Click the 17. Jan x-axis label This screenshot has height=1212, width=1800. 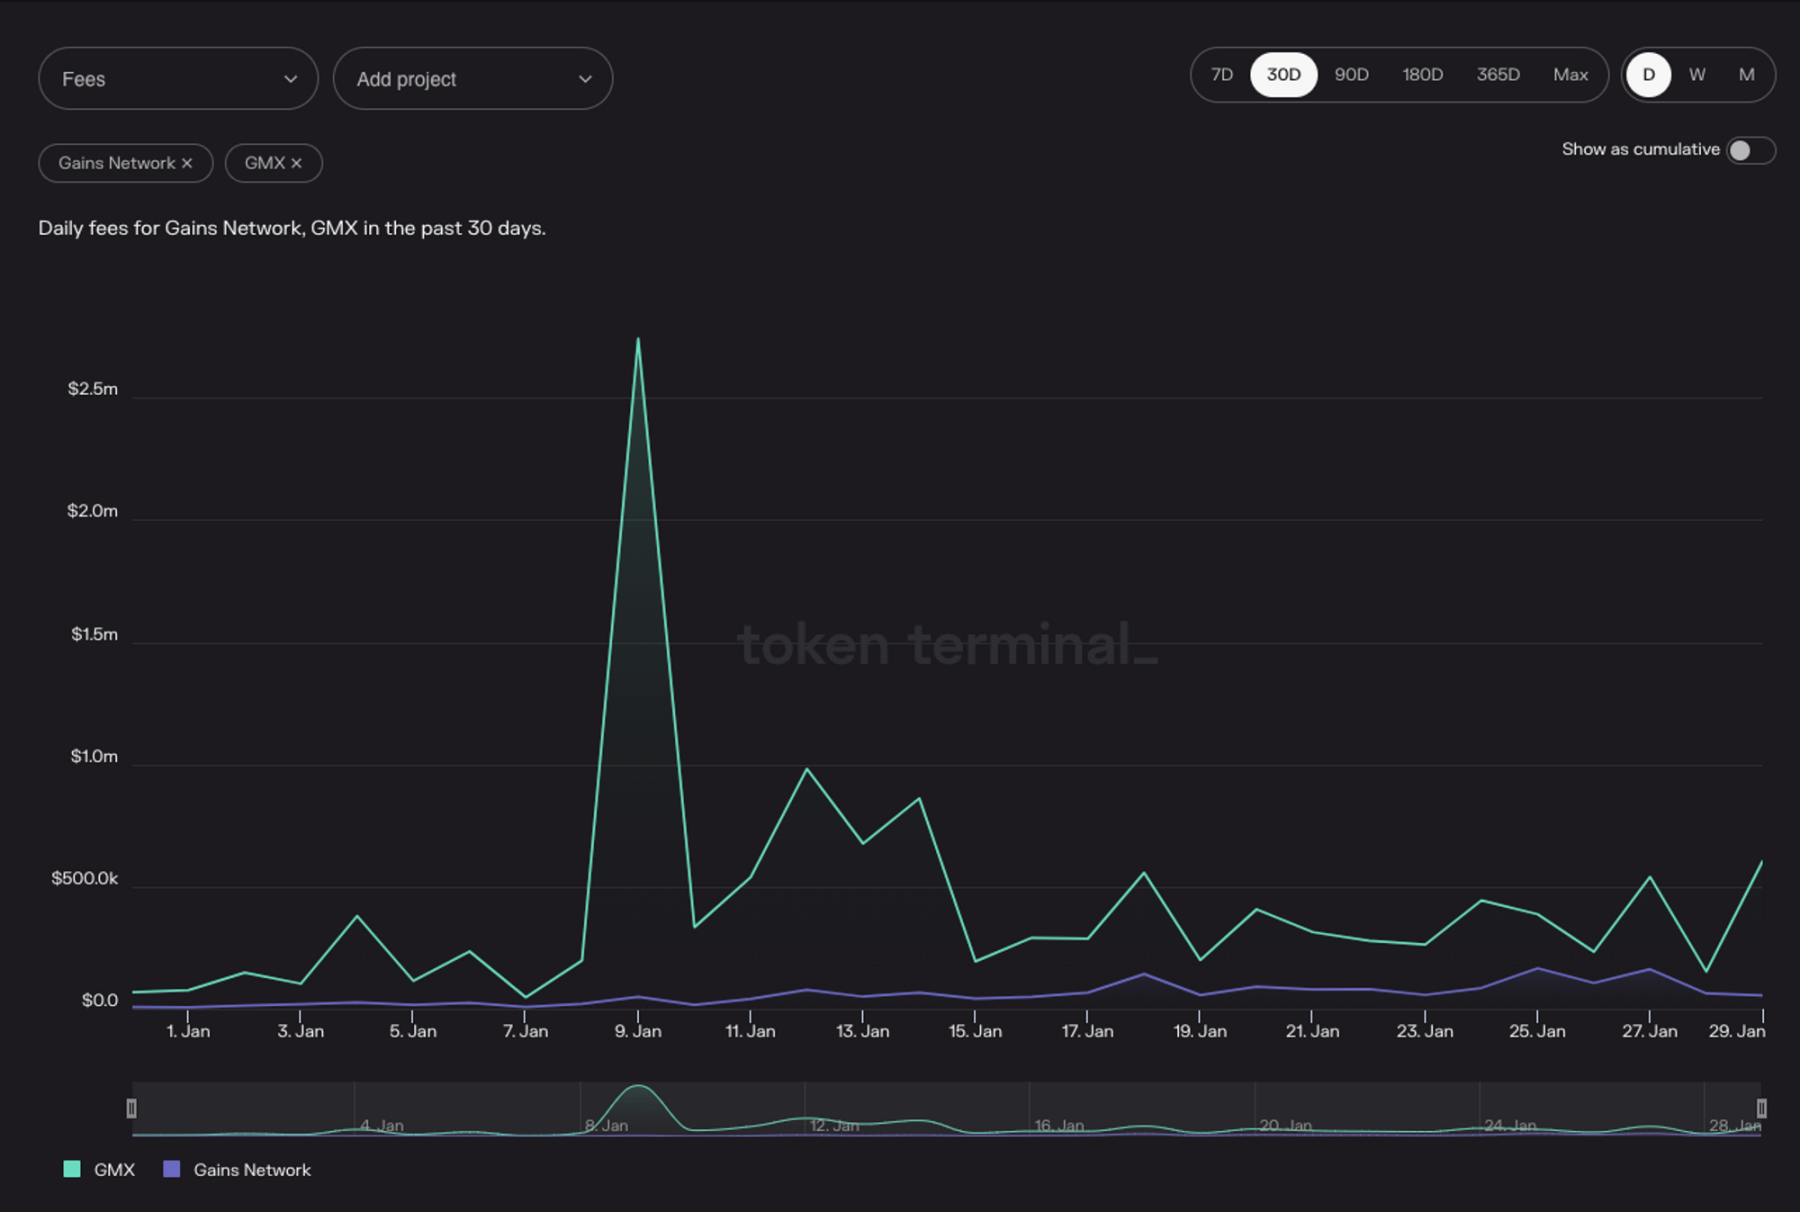point(1087,1031)
